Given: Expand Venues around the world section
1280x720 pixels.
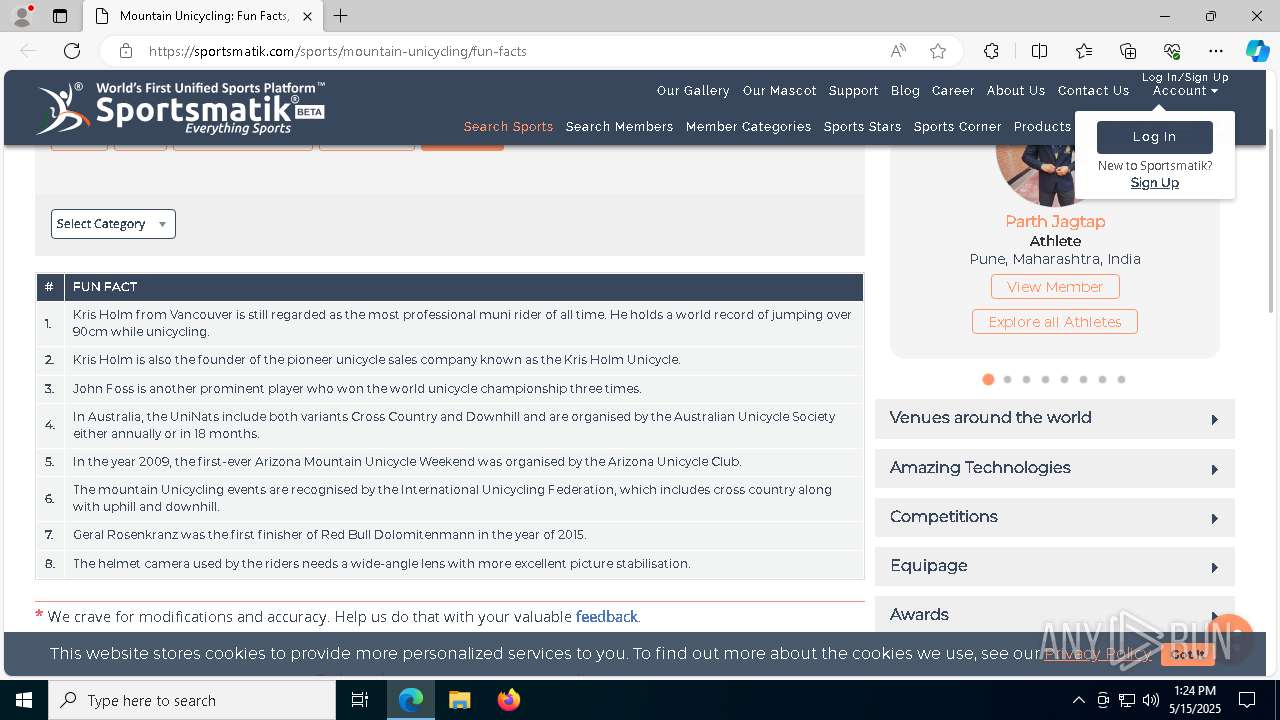Looking at the screenshot, I should point(1055,418).
